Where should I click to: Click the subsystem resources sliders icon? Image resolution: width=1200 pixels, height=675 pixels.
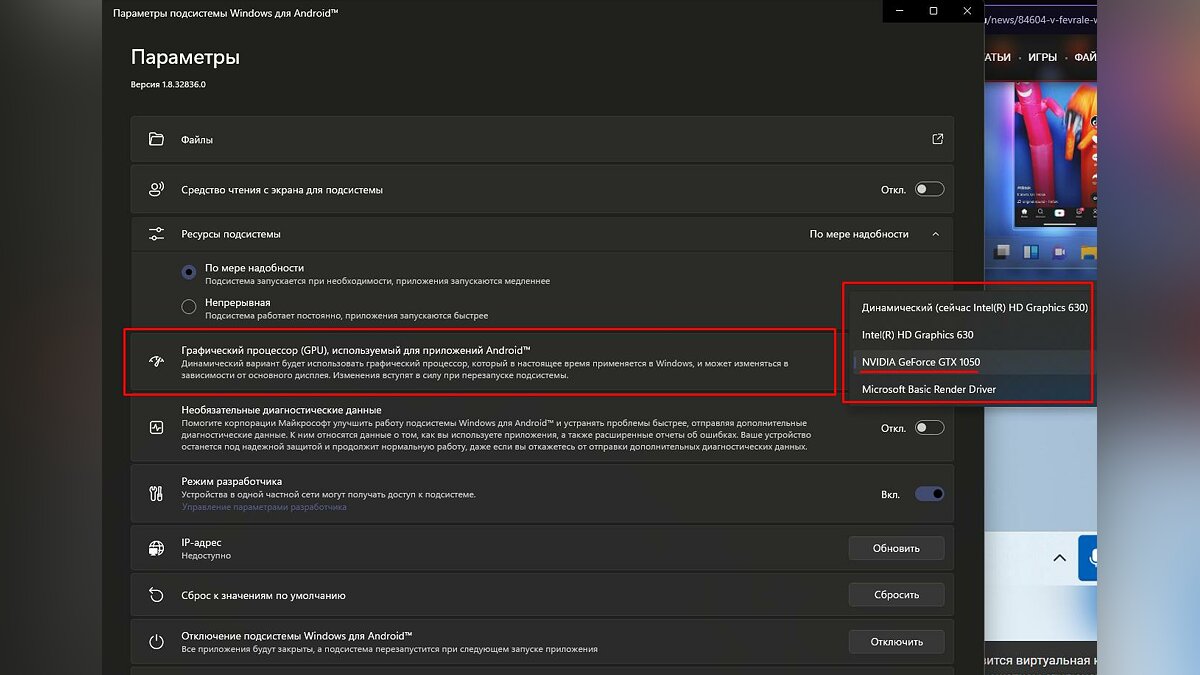pyautogui.click(x=156, y=234)
